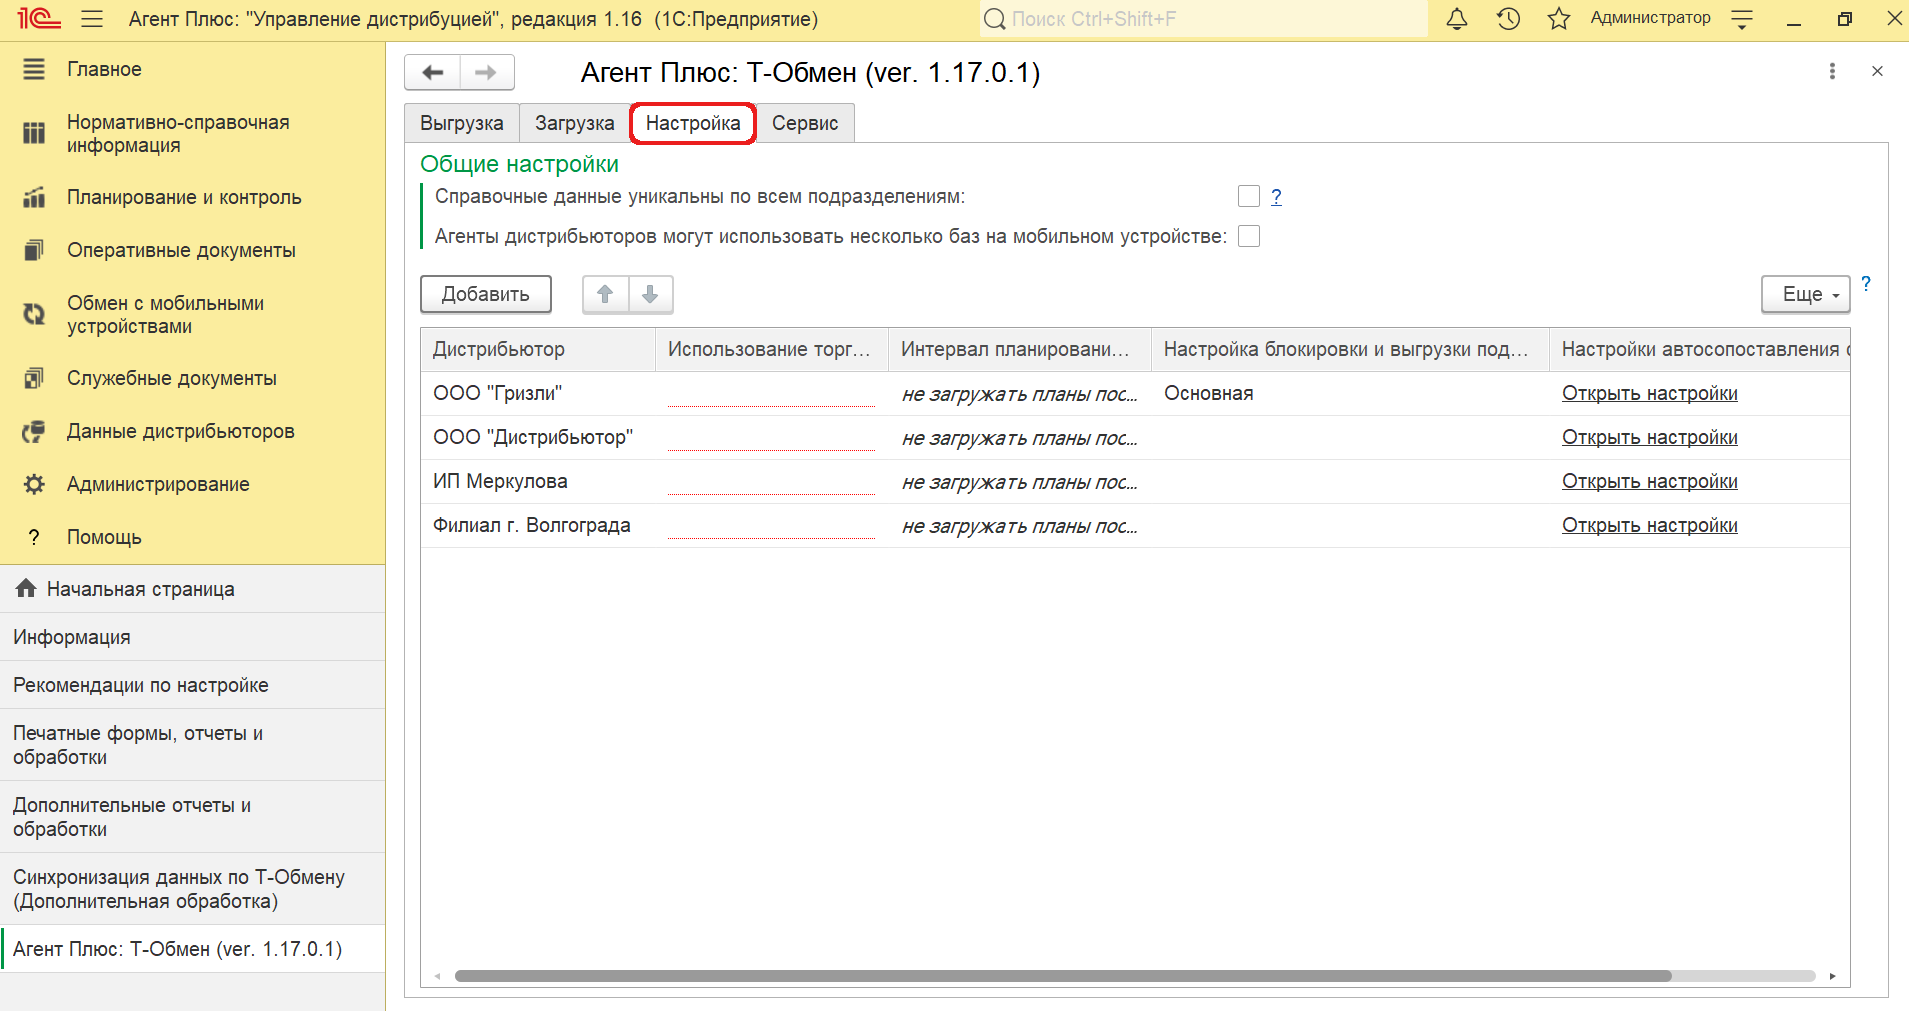Select Агент Плюс: Т-Обмен window entry

pyautogui.click(x=192, y=949)
